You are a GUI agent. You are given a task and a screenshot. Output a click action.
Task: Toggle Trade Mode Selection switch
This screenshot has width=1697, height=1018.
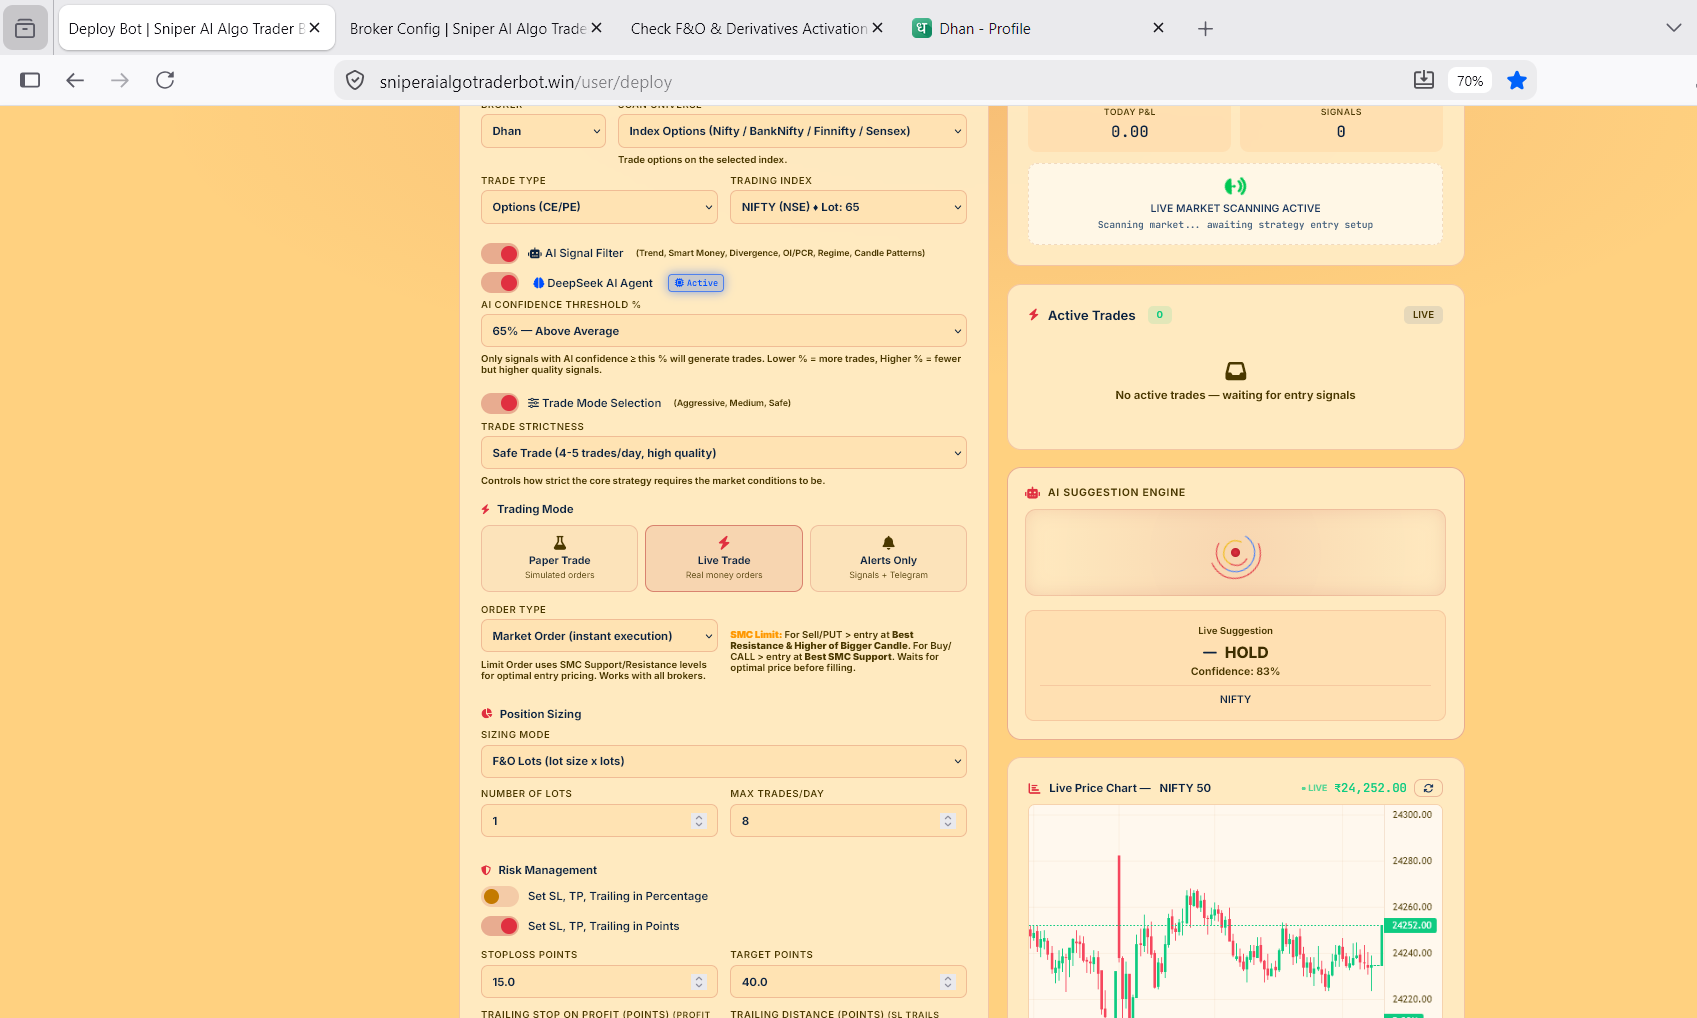[500, 403]
